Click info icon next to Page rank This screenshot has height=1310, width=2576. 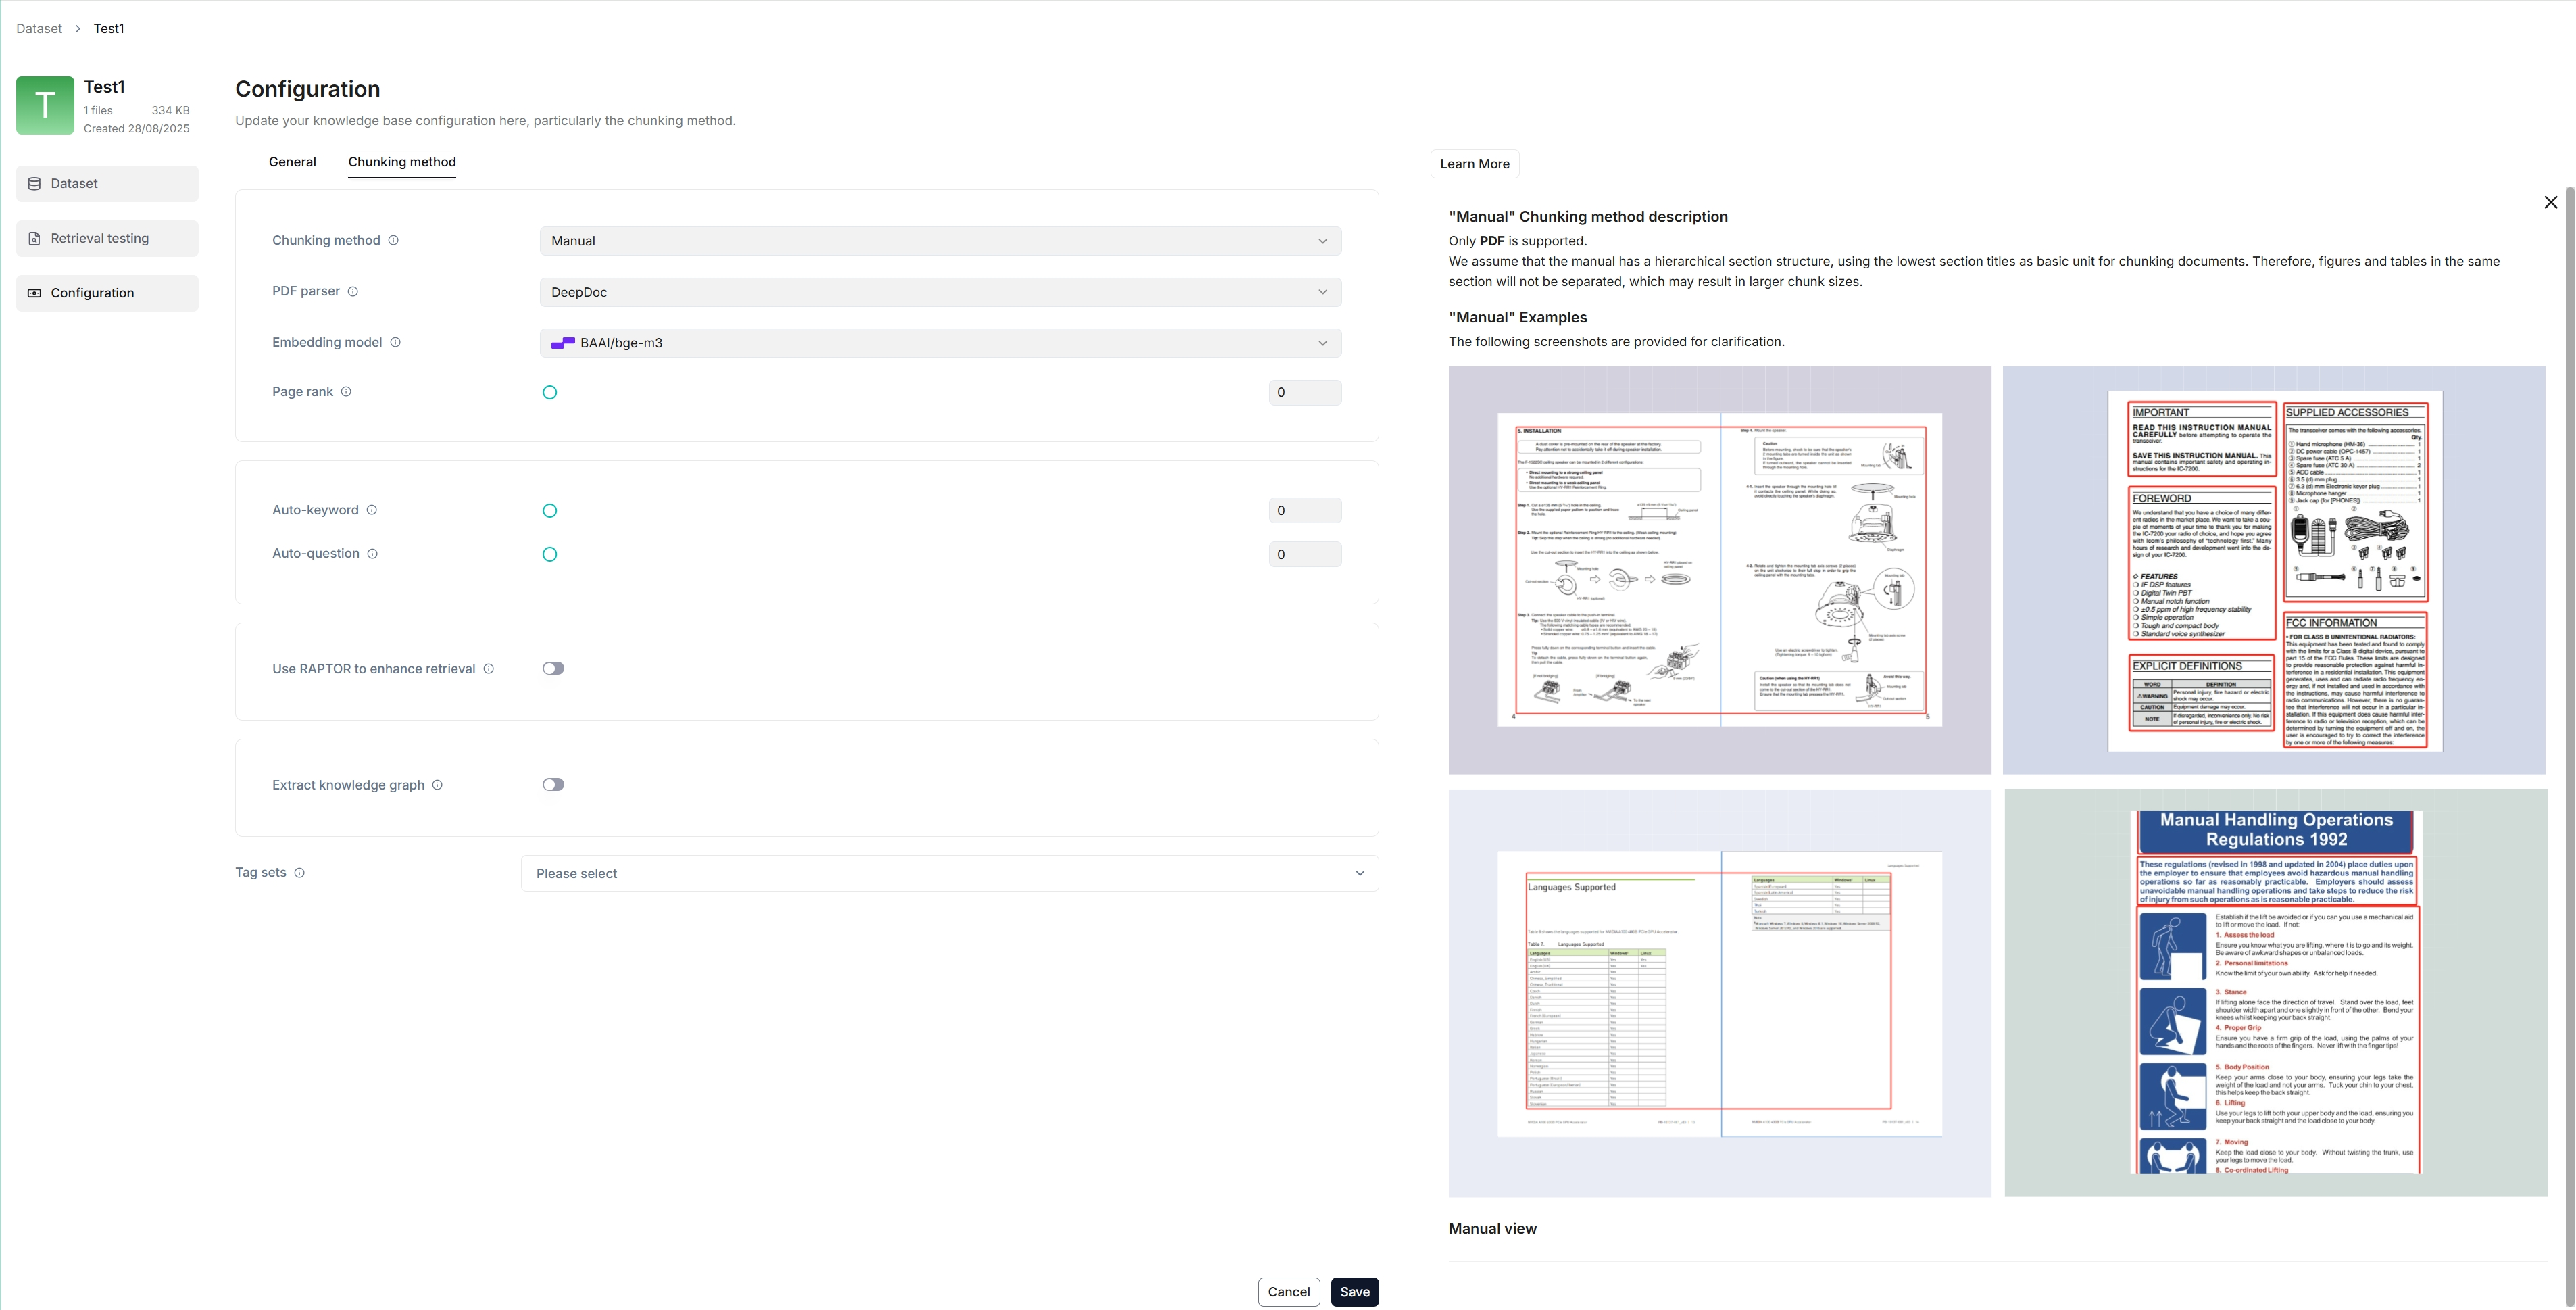(x=346, y=392)
